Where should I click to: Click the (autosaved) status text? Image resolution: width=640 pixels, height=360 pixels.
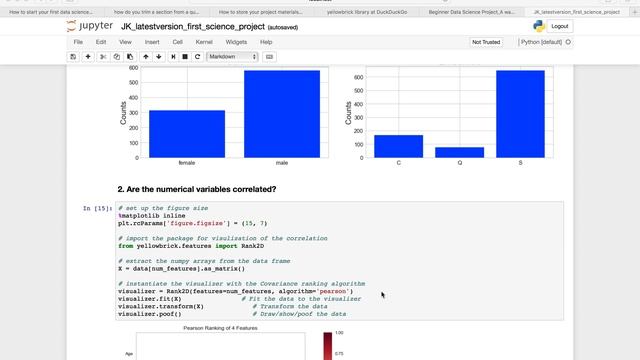click(x=283, y=27)
